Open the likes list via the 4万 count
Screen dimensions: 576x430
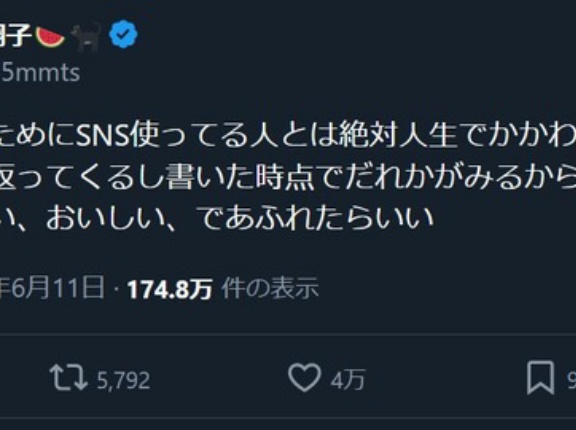(x=348, y=379)
